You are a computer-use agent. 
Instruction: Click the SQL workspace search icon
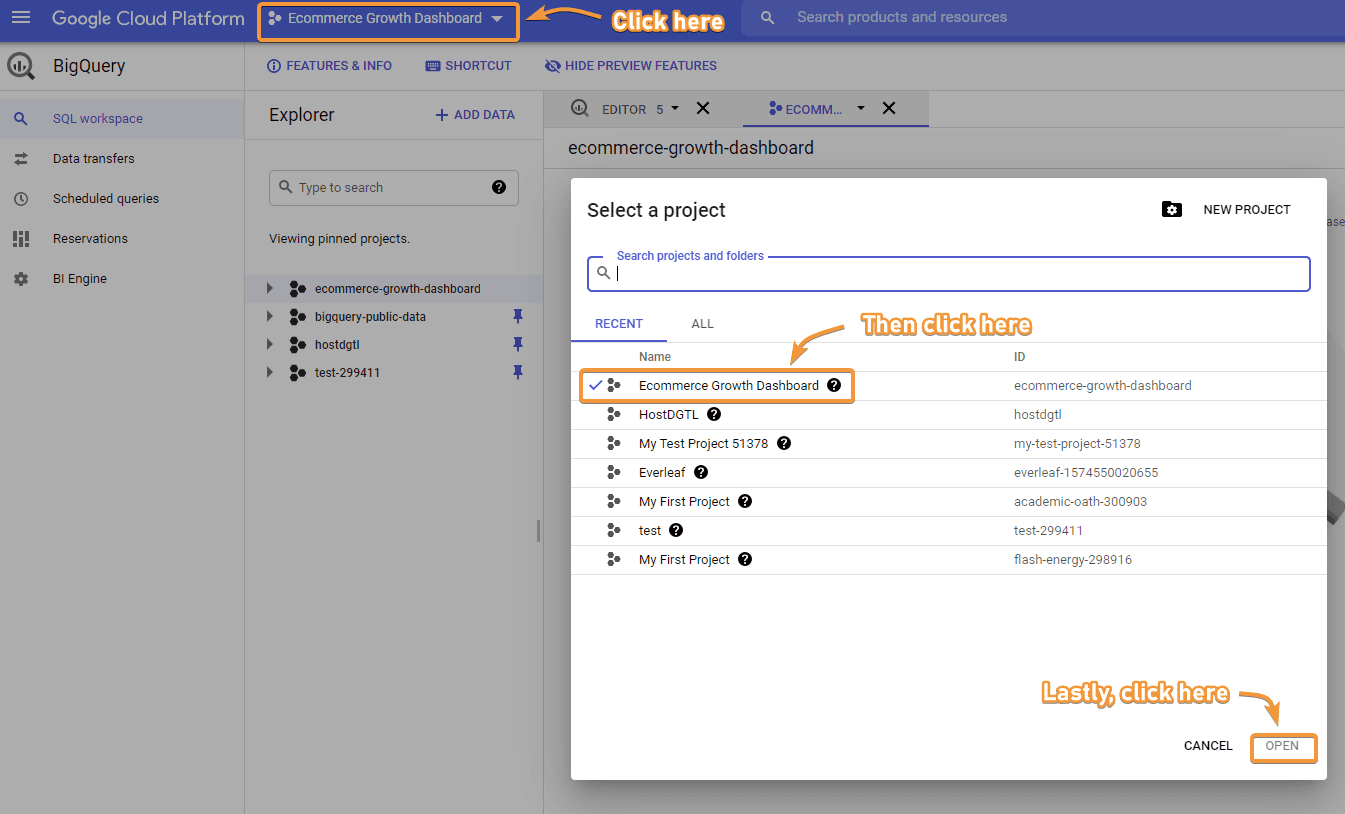coord(20,119)
